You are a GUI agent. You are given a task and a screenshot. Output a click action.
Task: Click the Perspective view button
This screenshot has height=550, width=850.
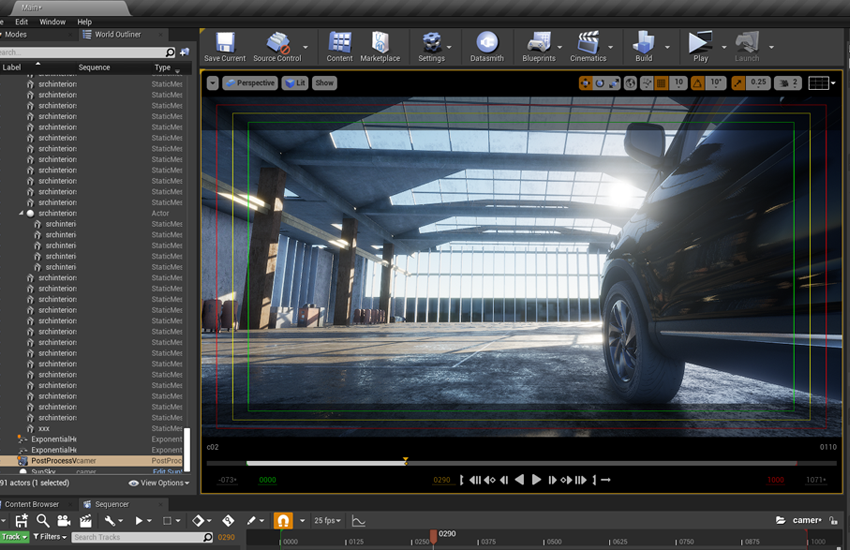tap(250, 83)
